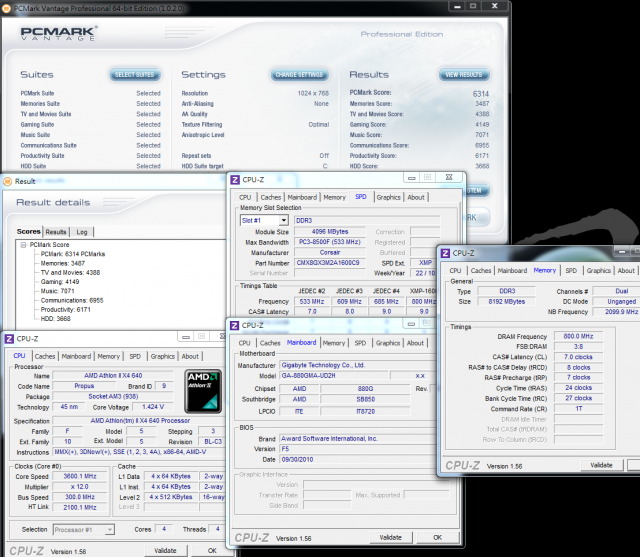Open Memory tab in CPU-Z CPU window
The width and height of the screenshot is (640, 557).
click(x=109, y=356)
